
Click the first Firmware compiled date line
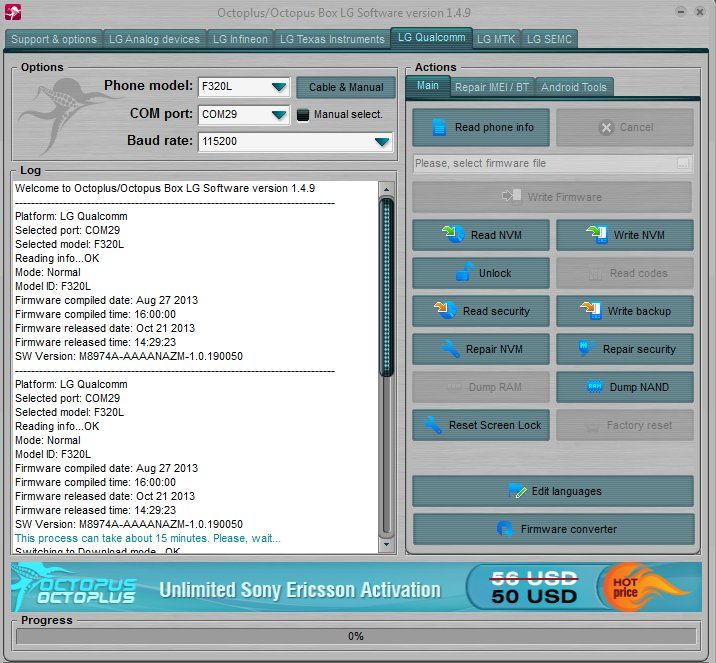tap(106, 300)
